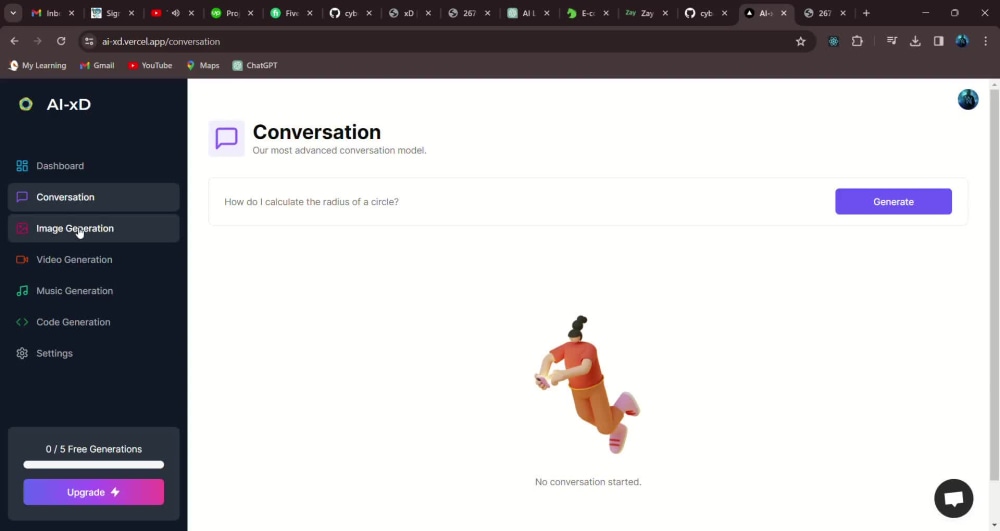Open Settings in the sidebar
Image resolution: width=1000 pixels, height=531 pixels.
93,353
